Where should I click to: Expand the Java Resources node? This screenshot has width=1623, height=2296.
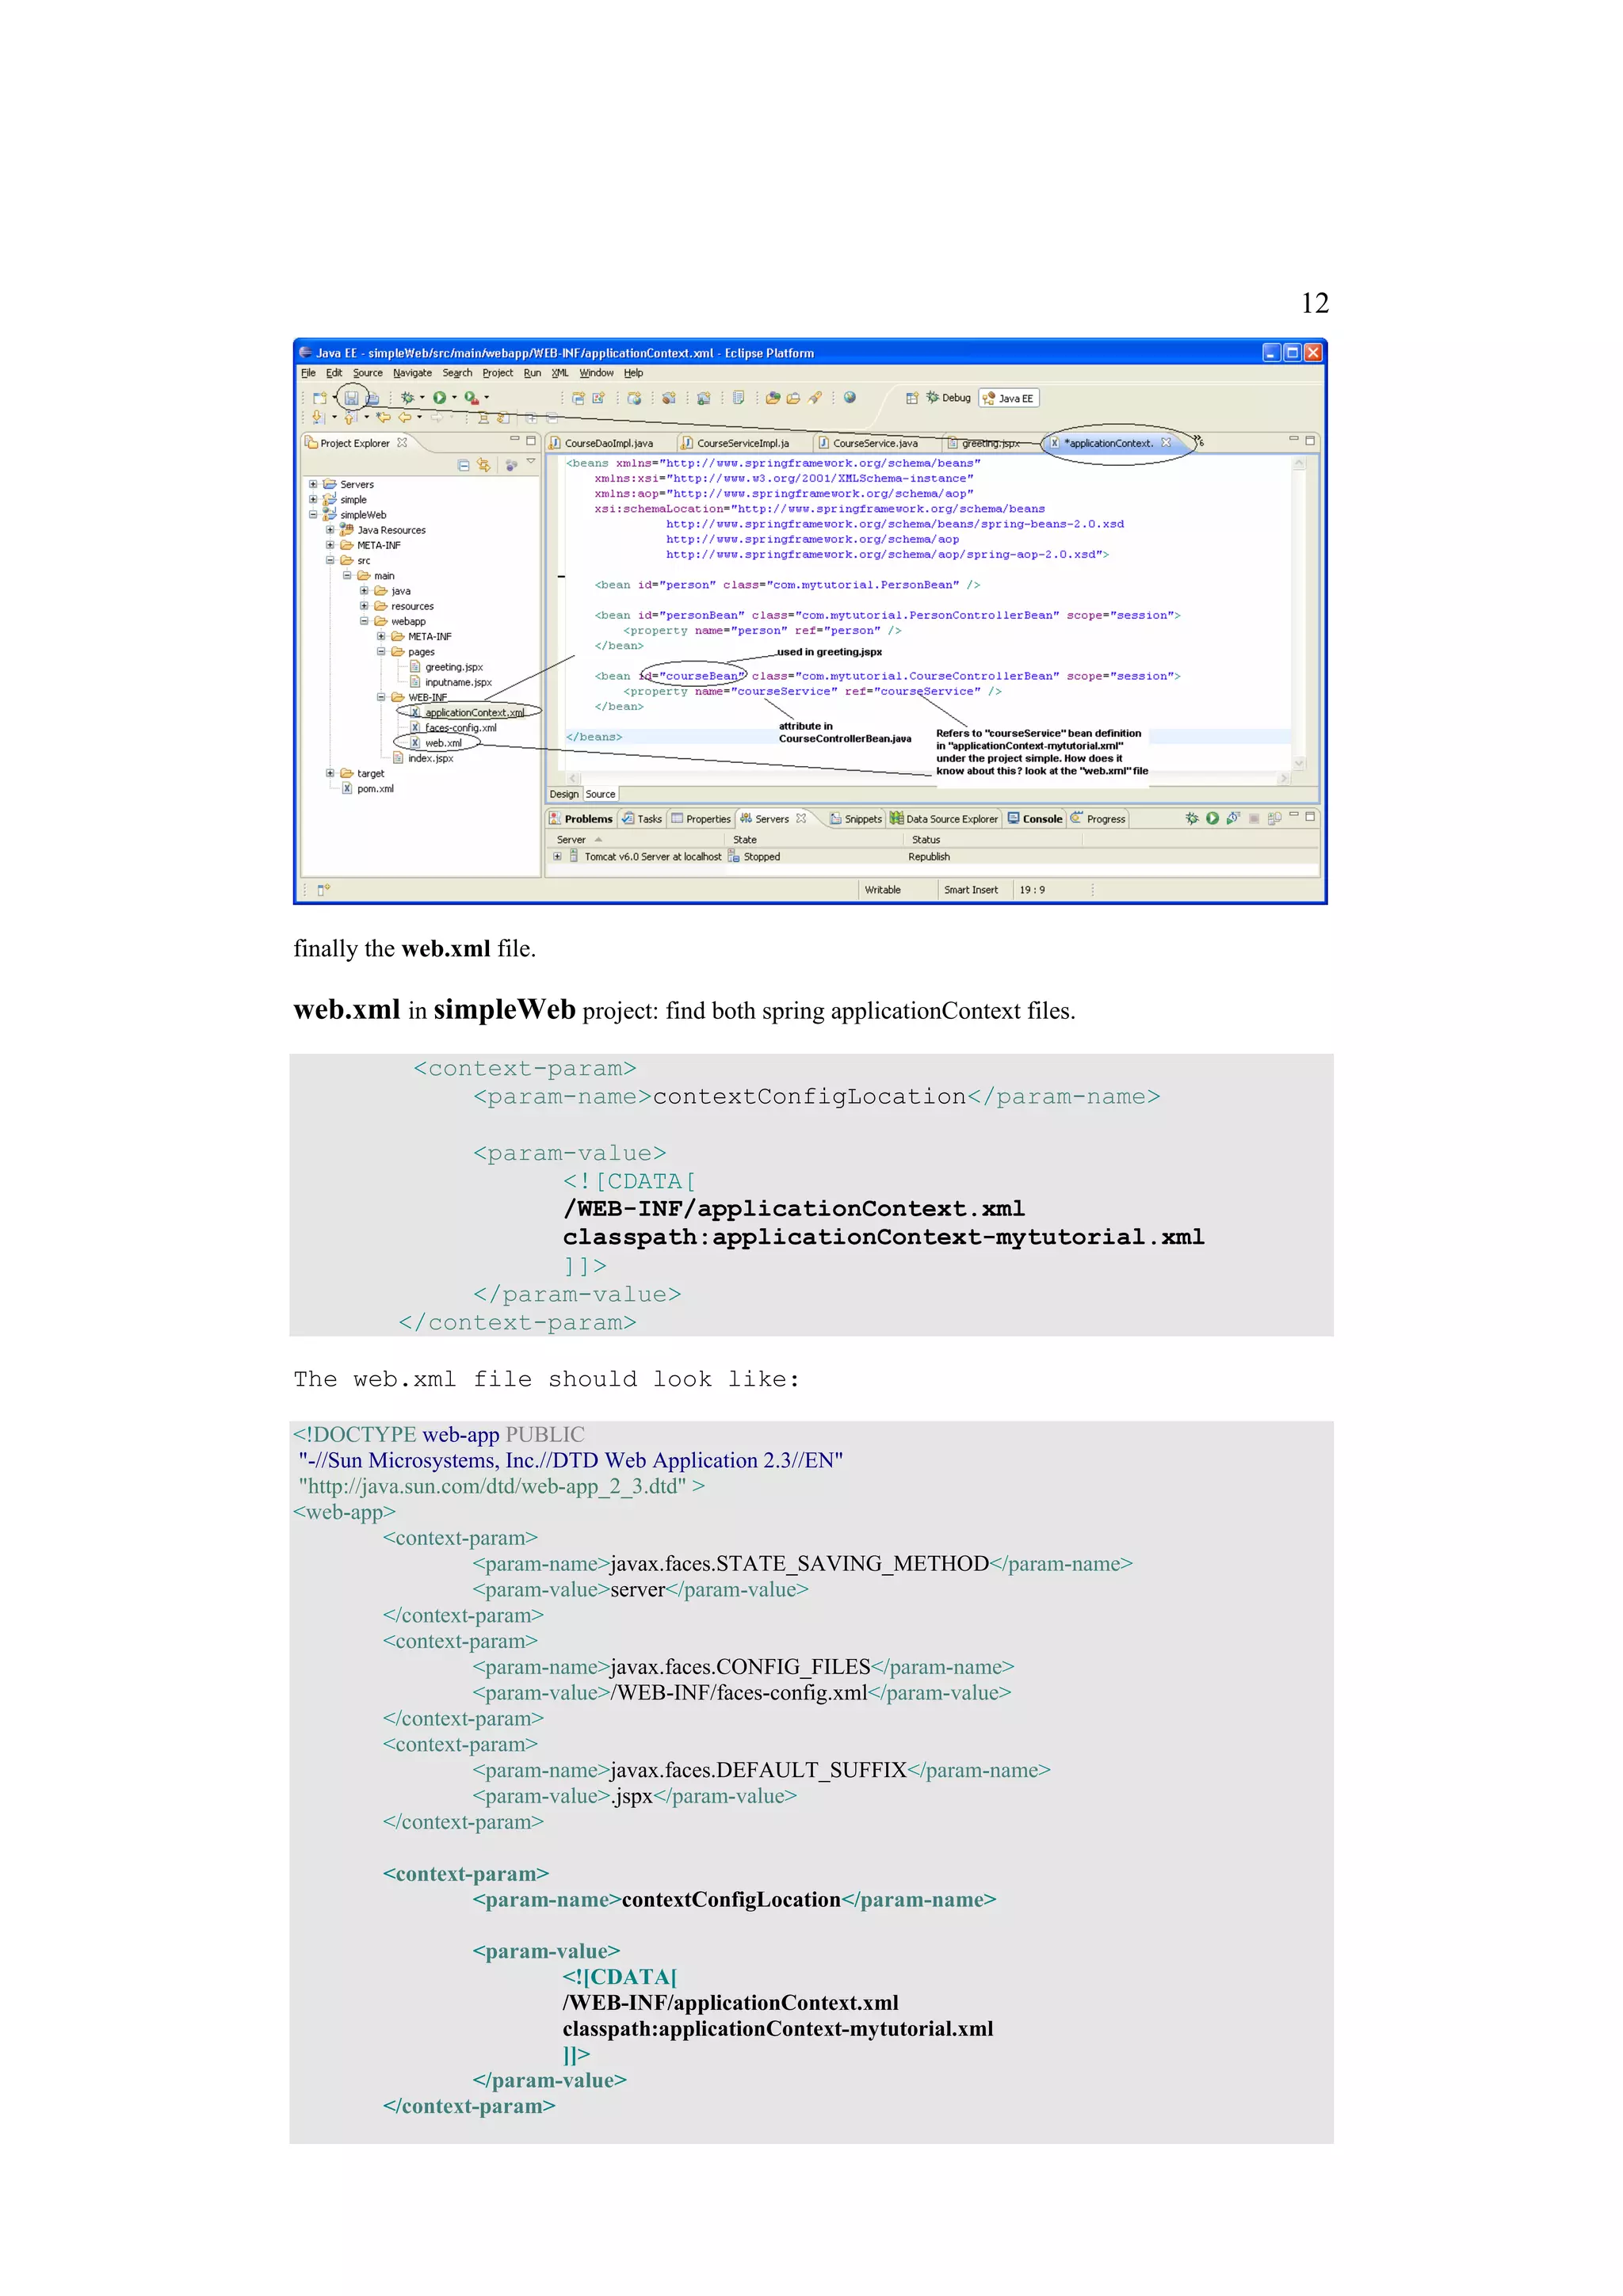pyautogui.click(x=330, y=530)
